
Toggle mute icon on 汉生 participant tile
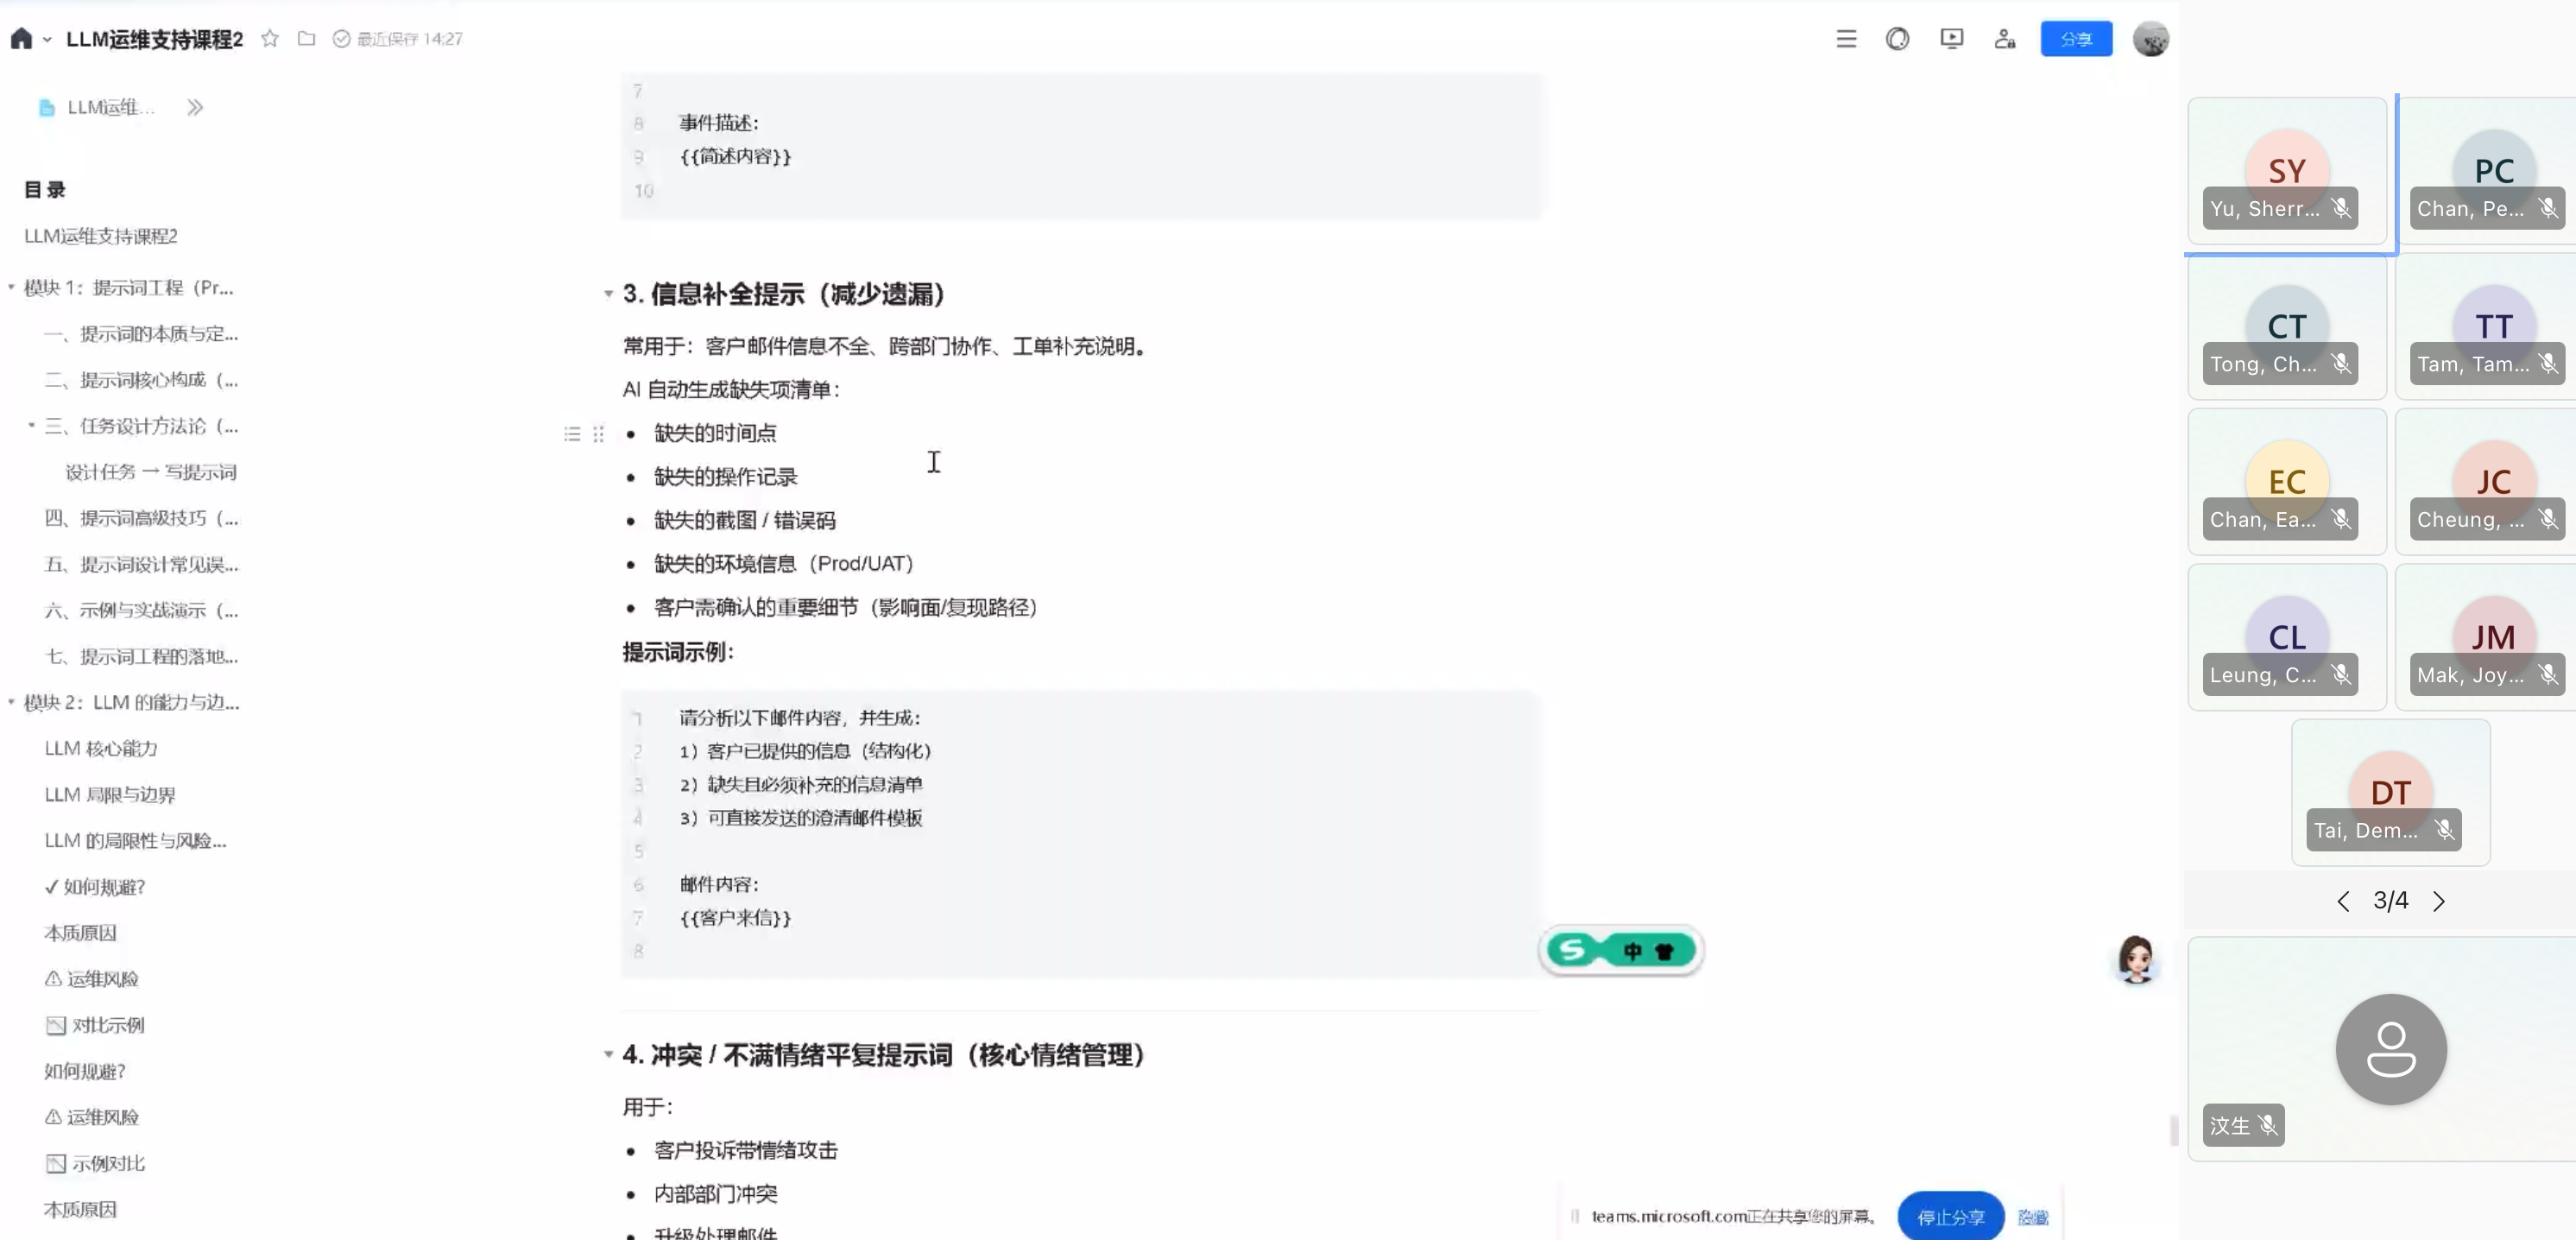(x=2268, y=1125)
